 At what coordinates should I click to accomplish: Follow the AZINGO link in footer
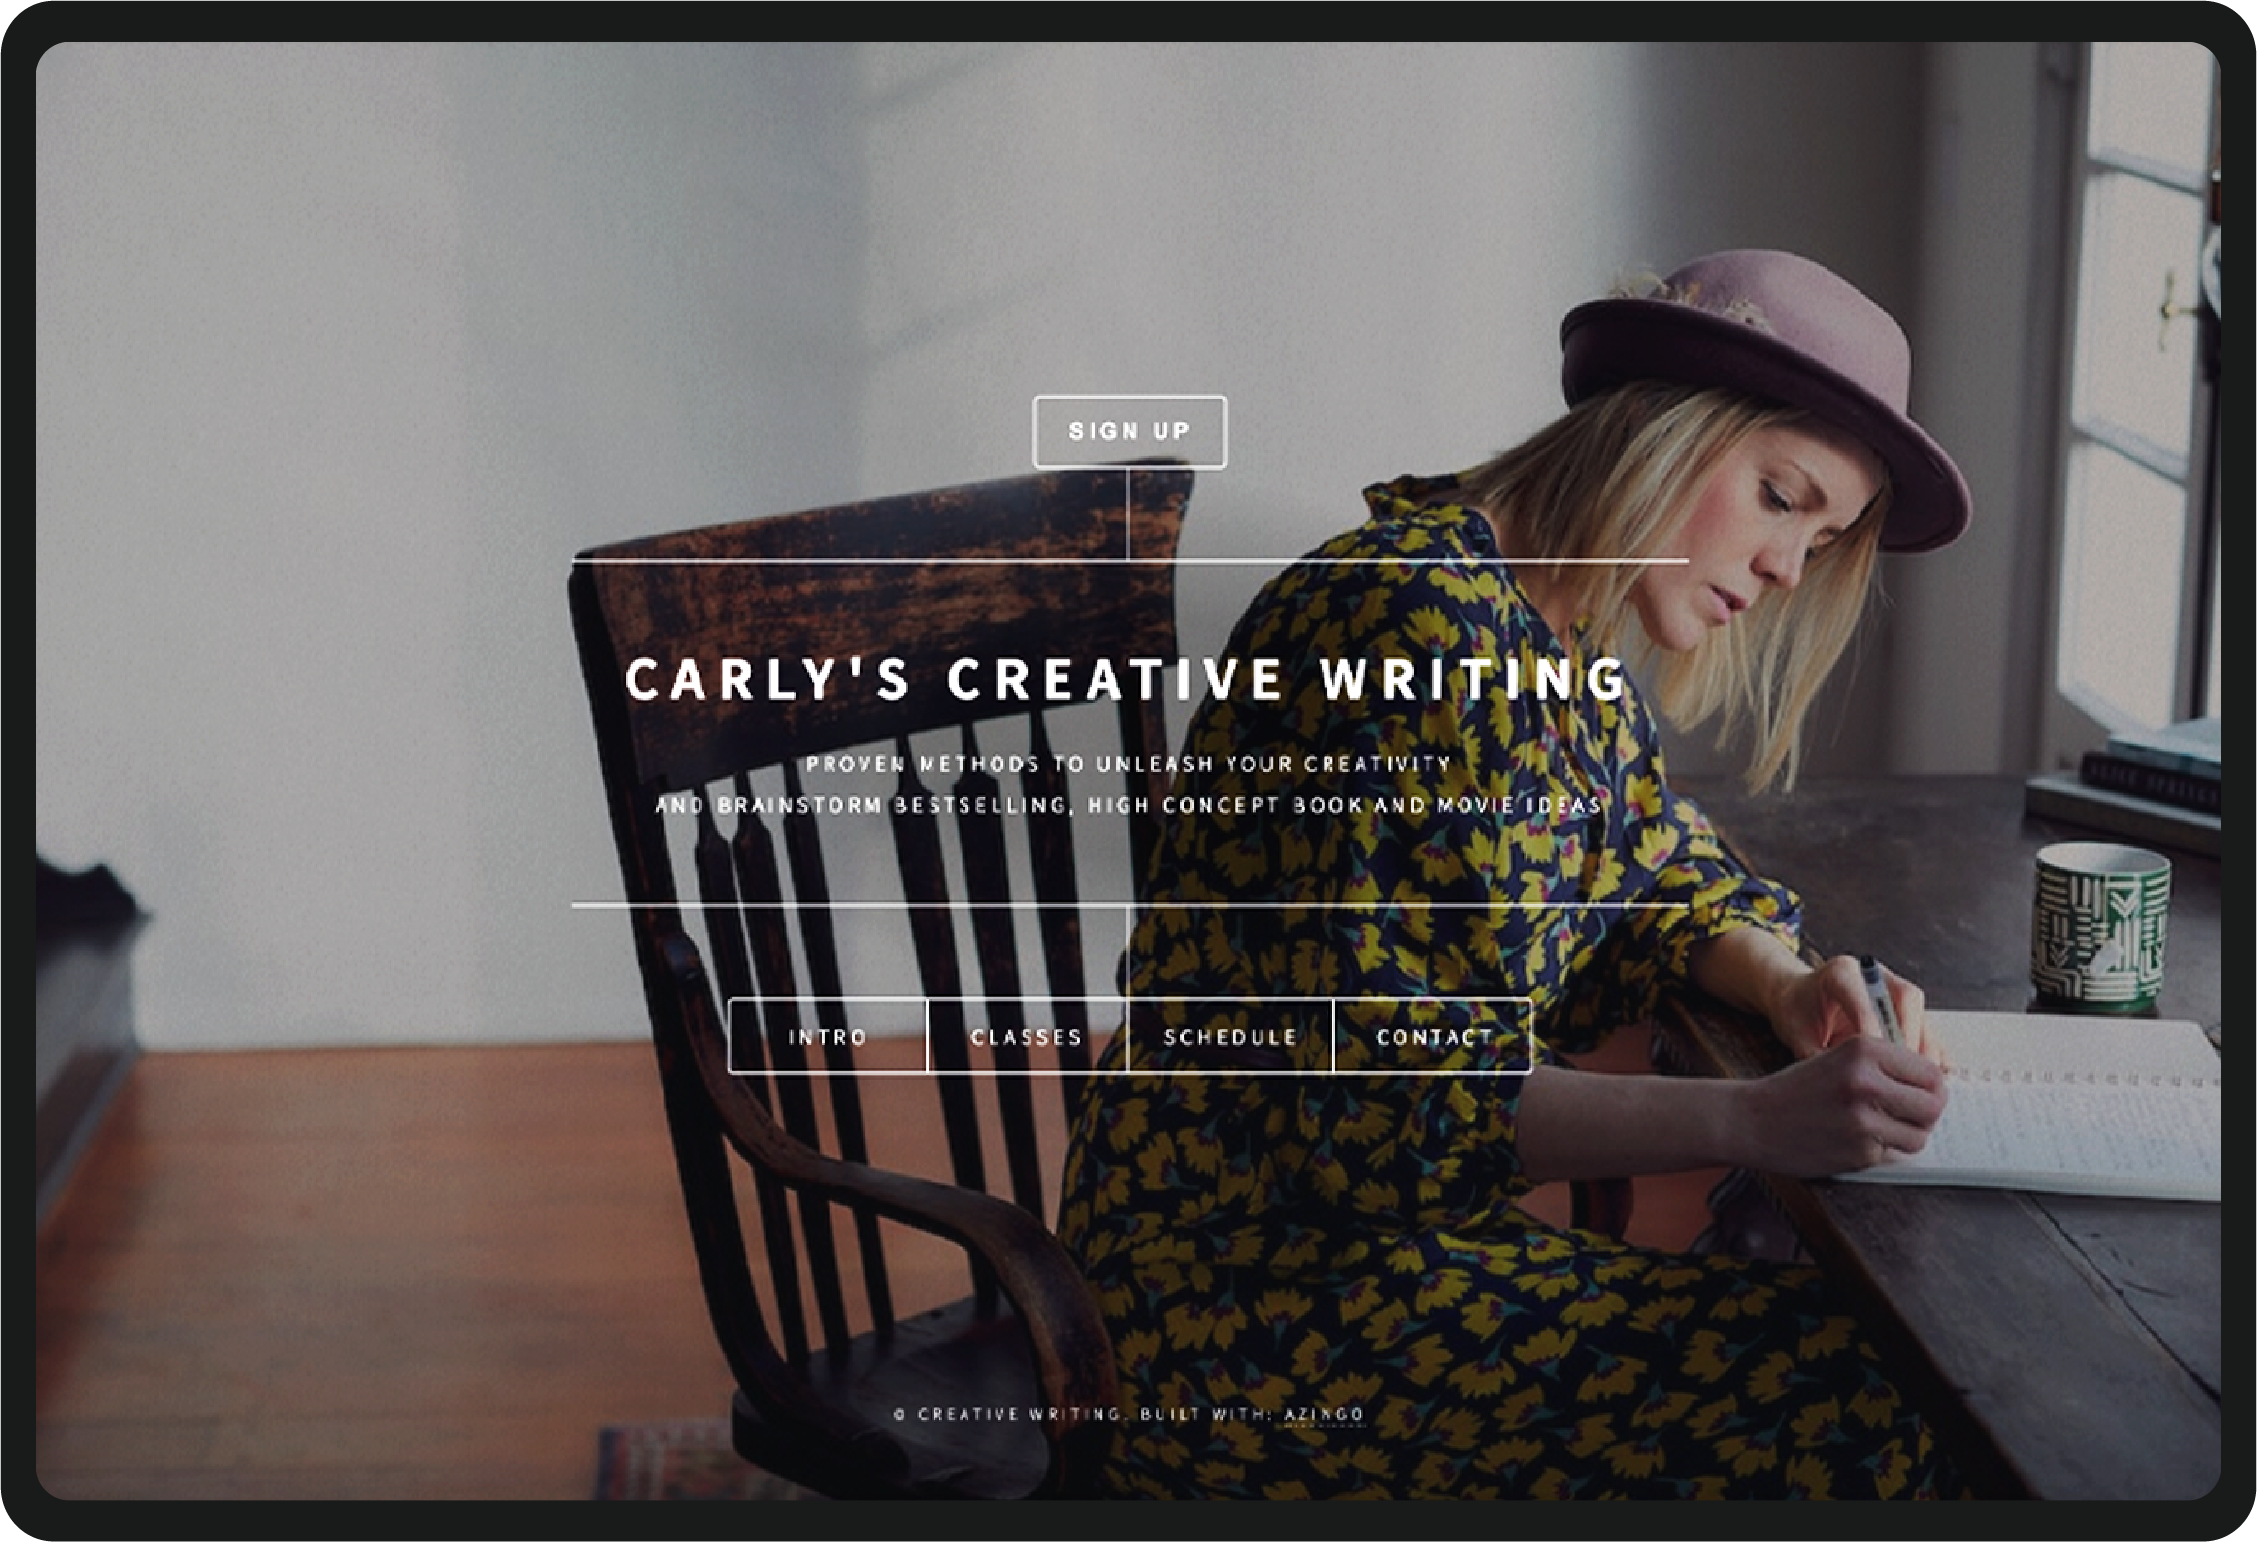pyautogui.click(x=1324, y=1414)
